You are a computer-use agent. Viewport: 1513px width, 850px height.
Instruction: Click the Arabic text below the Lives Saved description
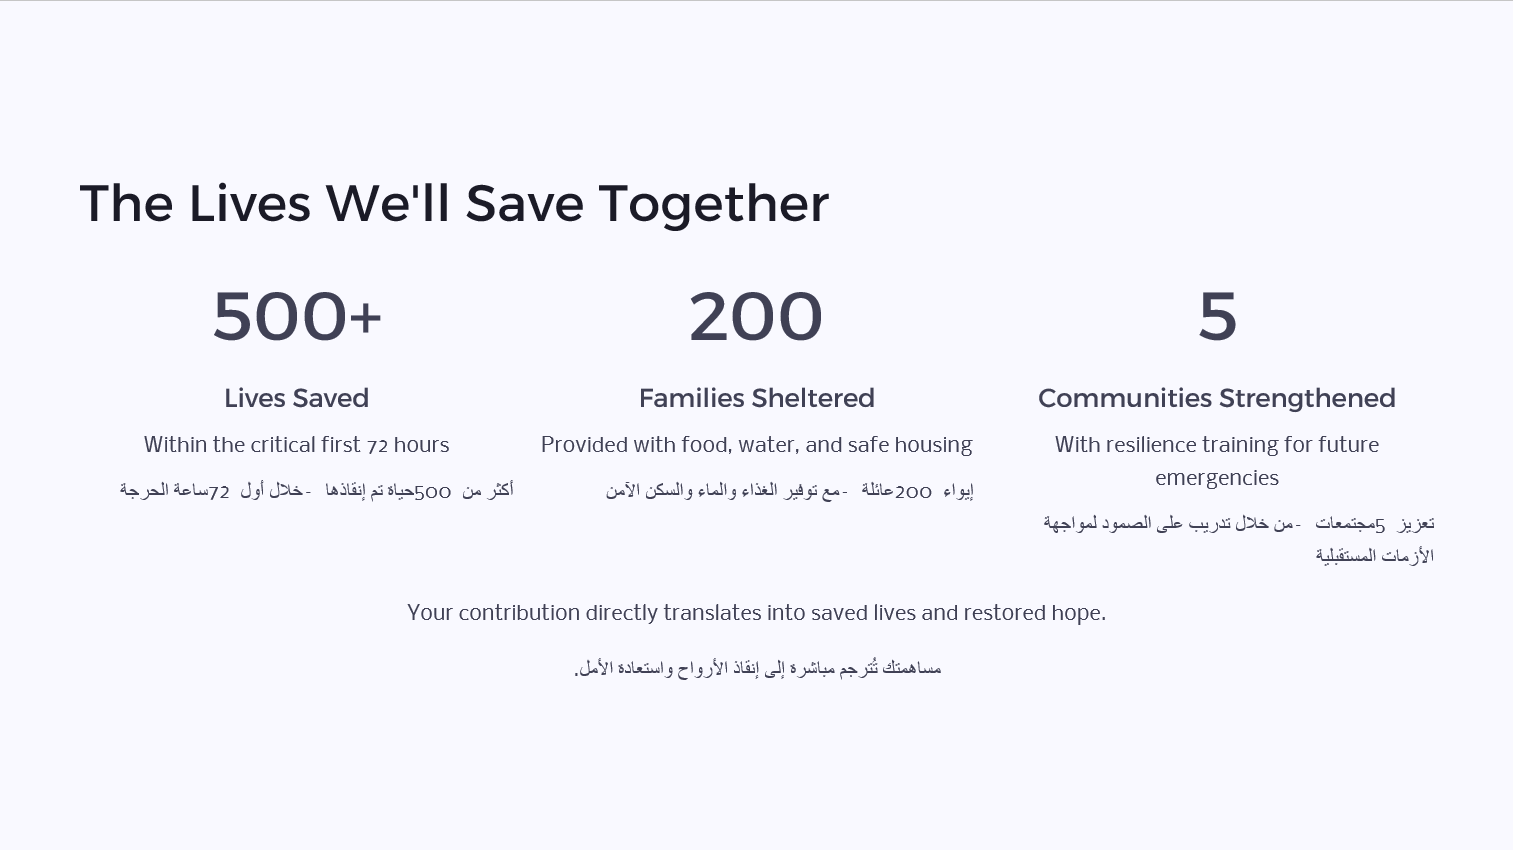point(316,491)
